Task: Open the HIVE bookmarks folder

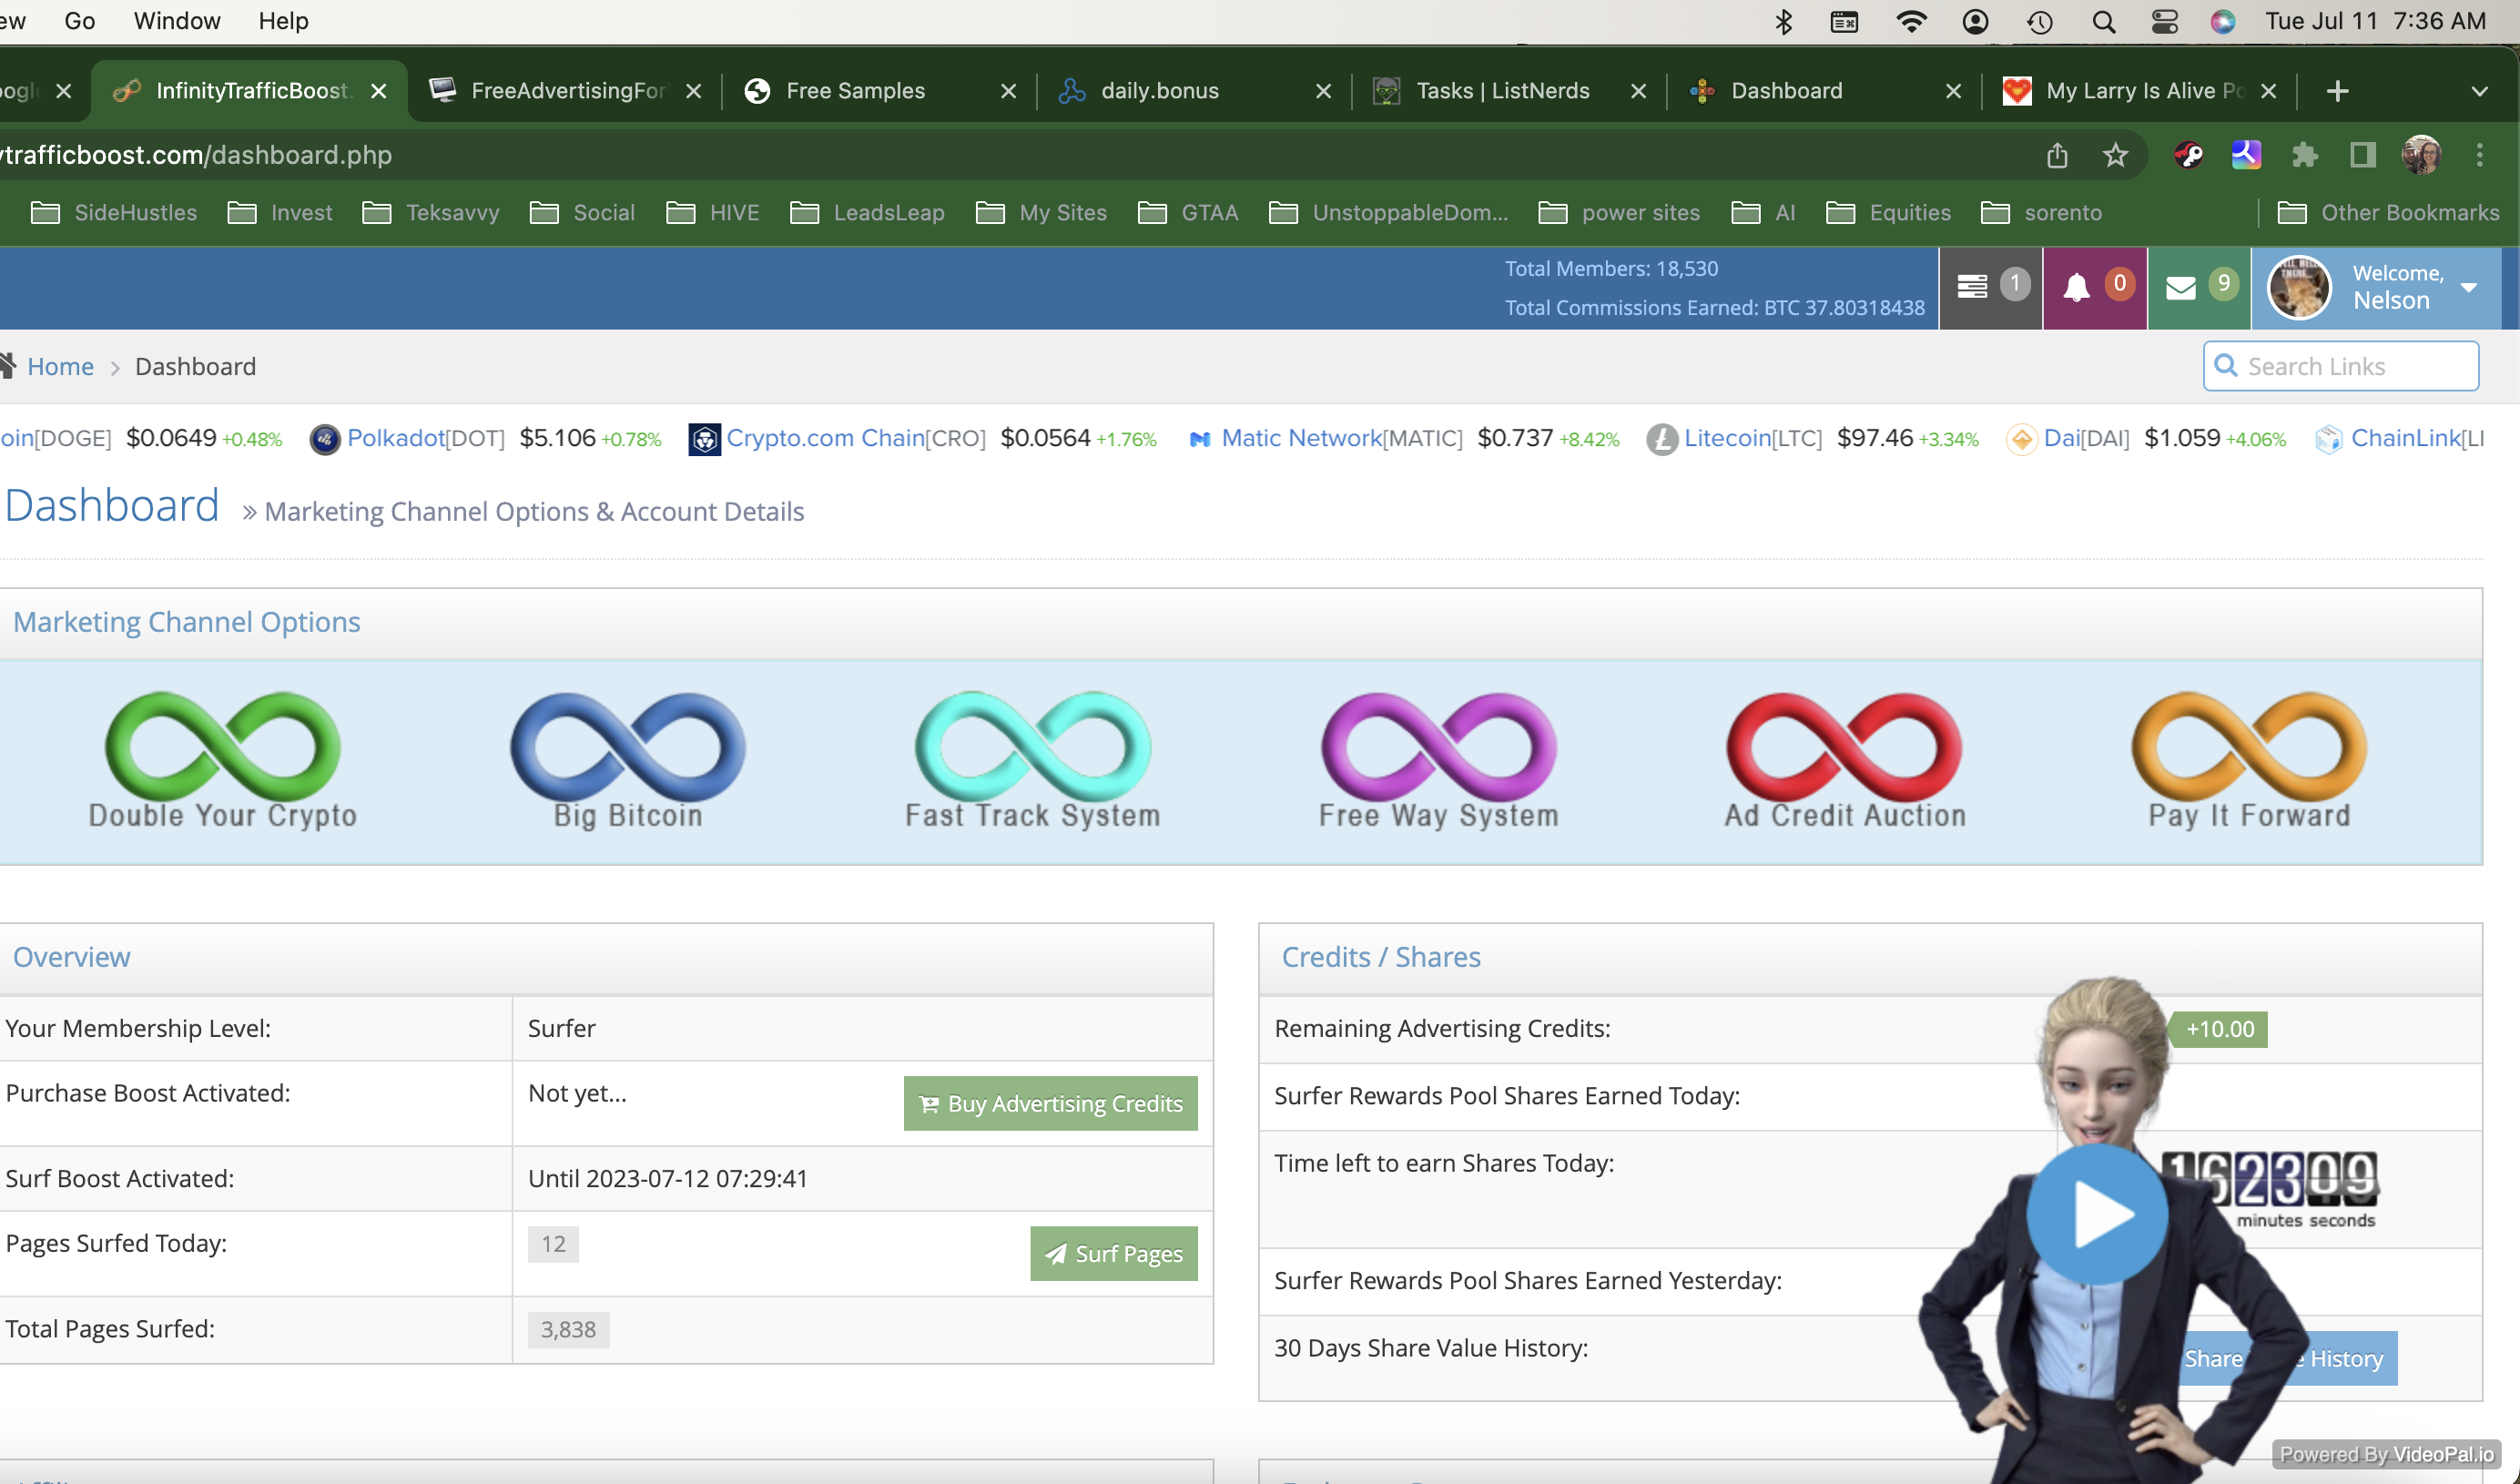Action: [x=713, y=213]
